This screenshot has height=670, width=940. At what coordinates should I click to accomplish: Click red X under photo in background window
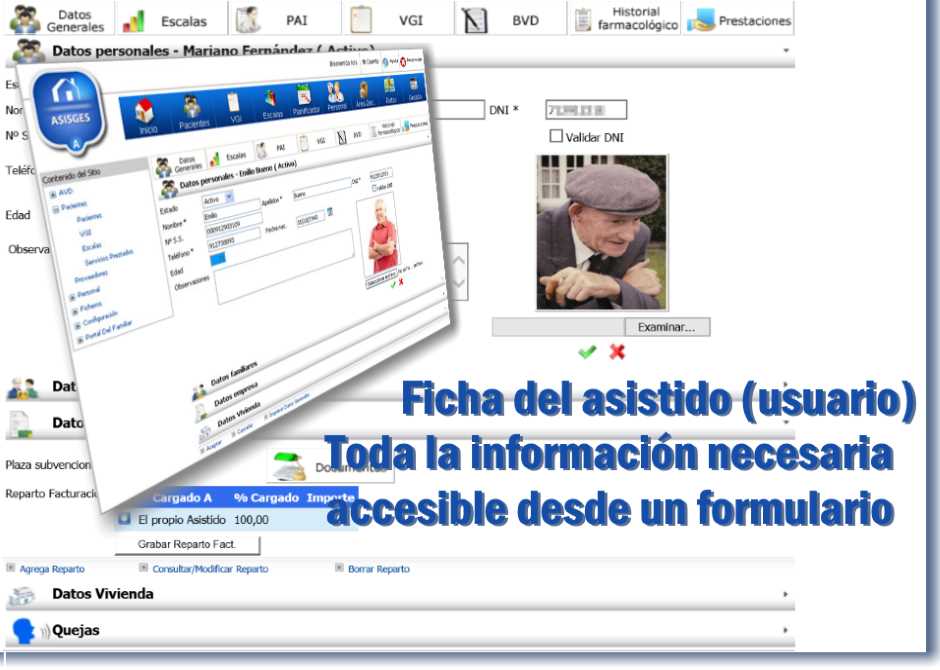click(x=617, y=351)
